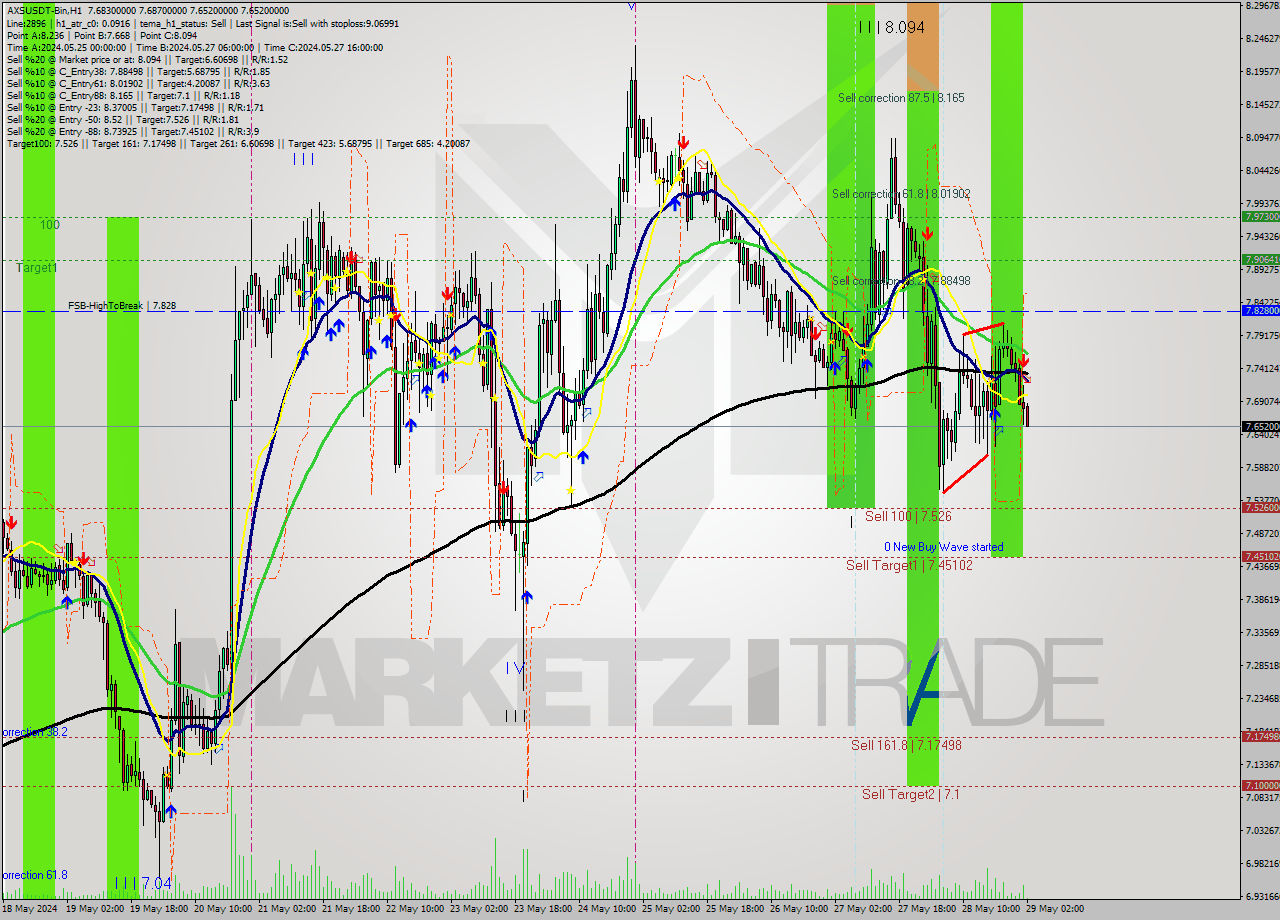The width and height of the screenshot is (1280, 920).
Task: Click the AXSUSDT-Bin,H1 symbol title line
Action: (149, 10)
